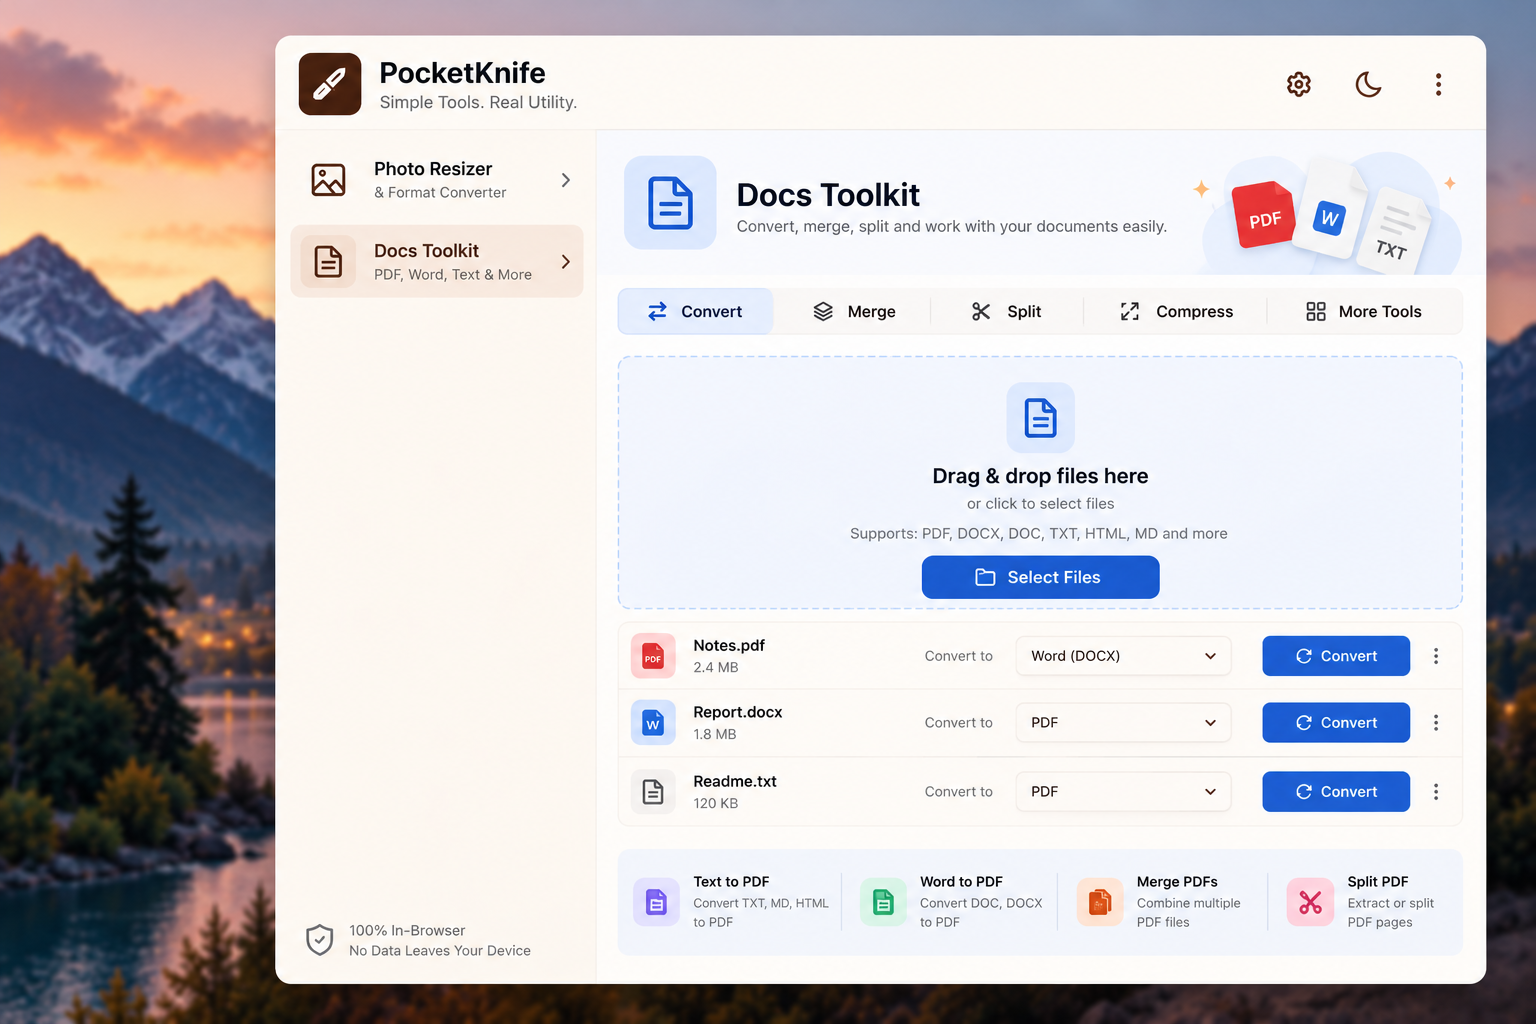Click the Split PDF scissors icon

(1310, 902)
